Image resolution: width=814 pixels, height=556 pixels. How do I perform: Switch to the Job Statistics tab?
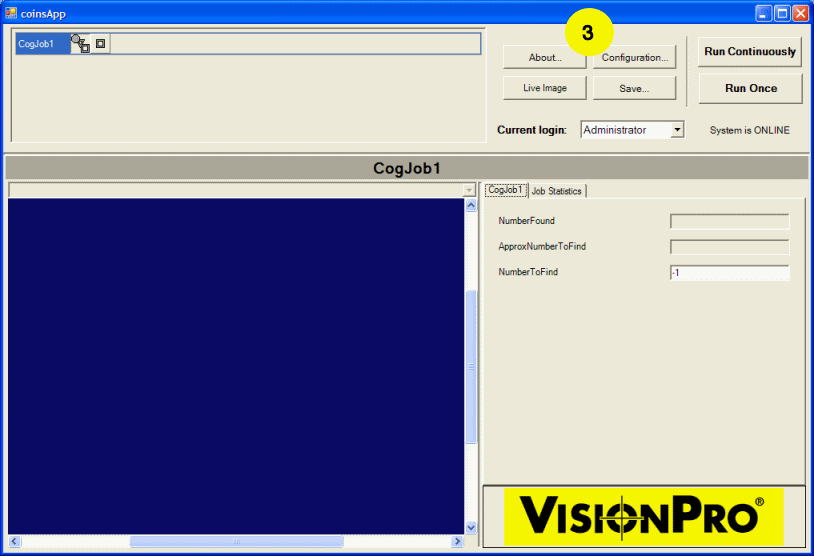556,191
